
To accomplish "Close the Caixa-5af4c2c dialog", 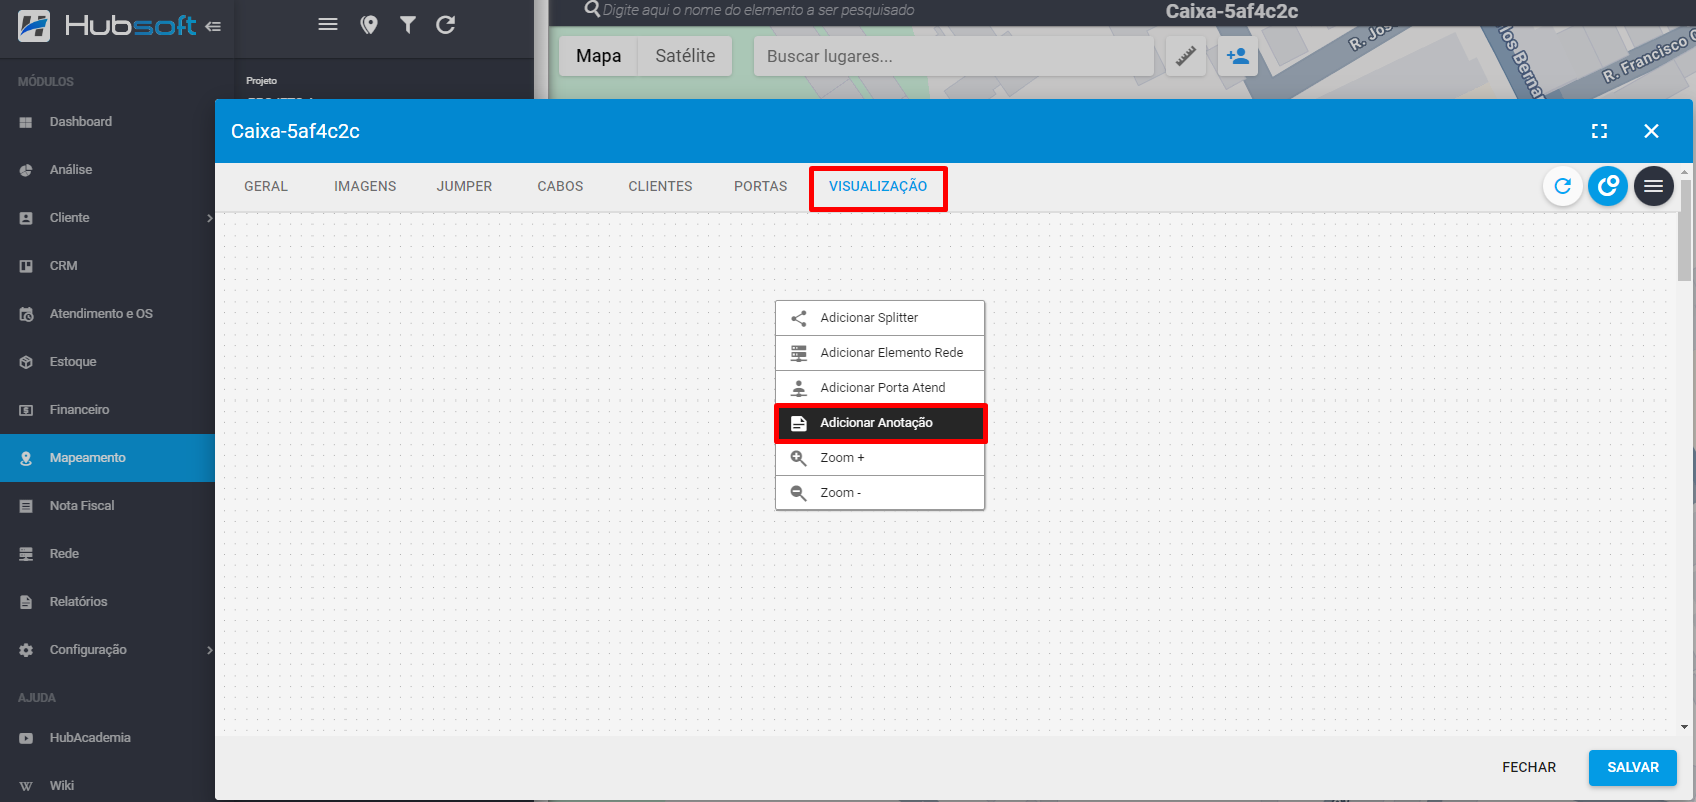I will tap(1652, 131).
